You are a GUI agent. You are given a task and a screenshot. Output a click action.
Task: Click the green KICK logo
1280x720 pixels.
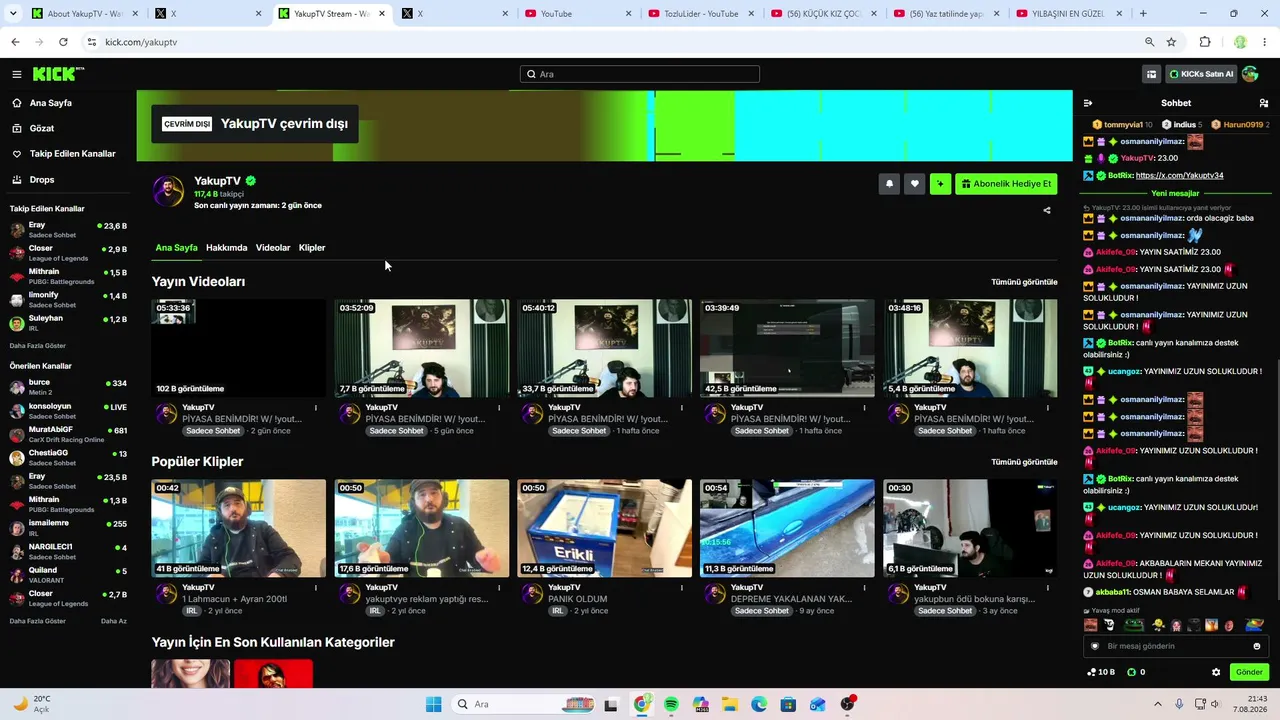coord(58,74)
